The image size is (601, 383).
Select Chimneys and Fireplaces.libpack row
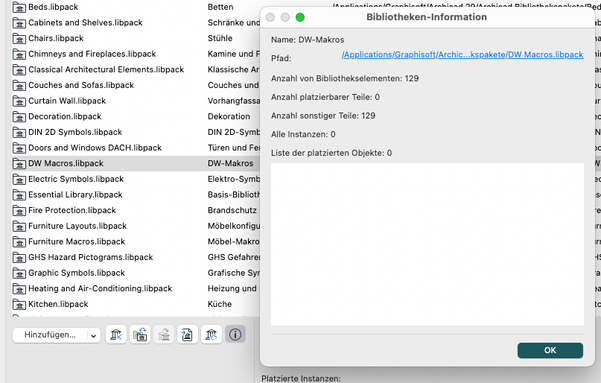[92, 54]
